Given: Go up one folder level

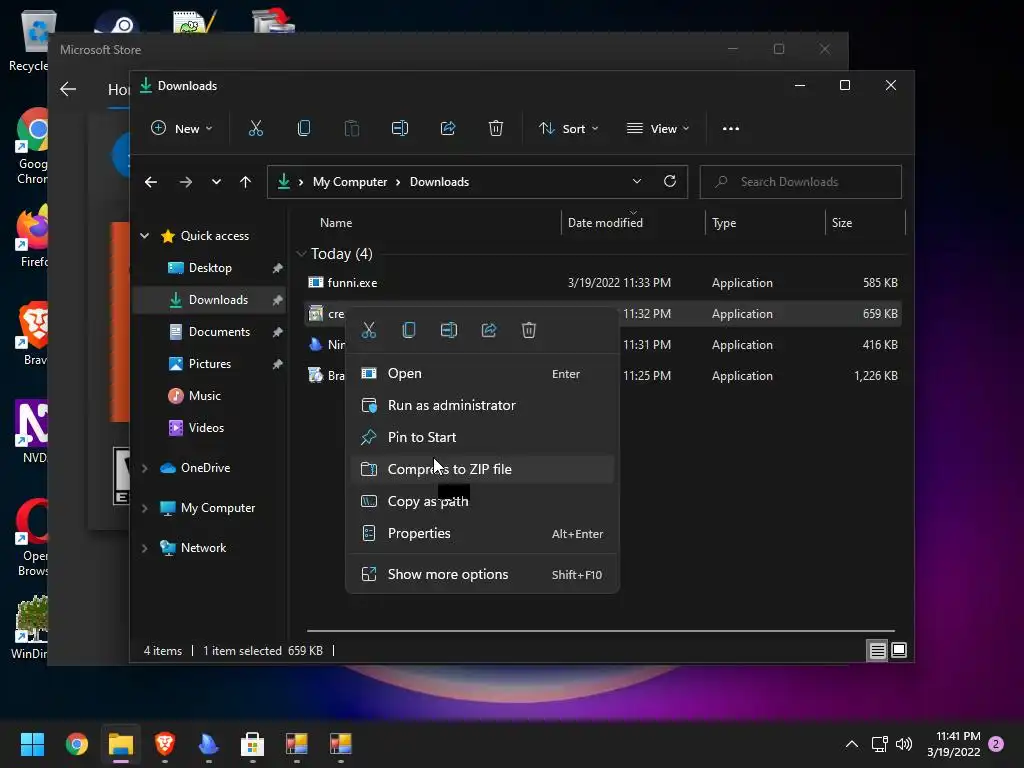Looking at the screenshot, I should click(x=246, y=182).
